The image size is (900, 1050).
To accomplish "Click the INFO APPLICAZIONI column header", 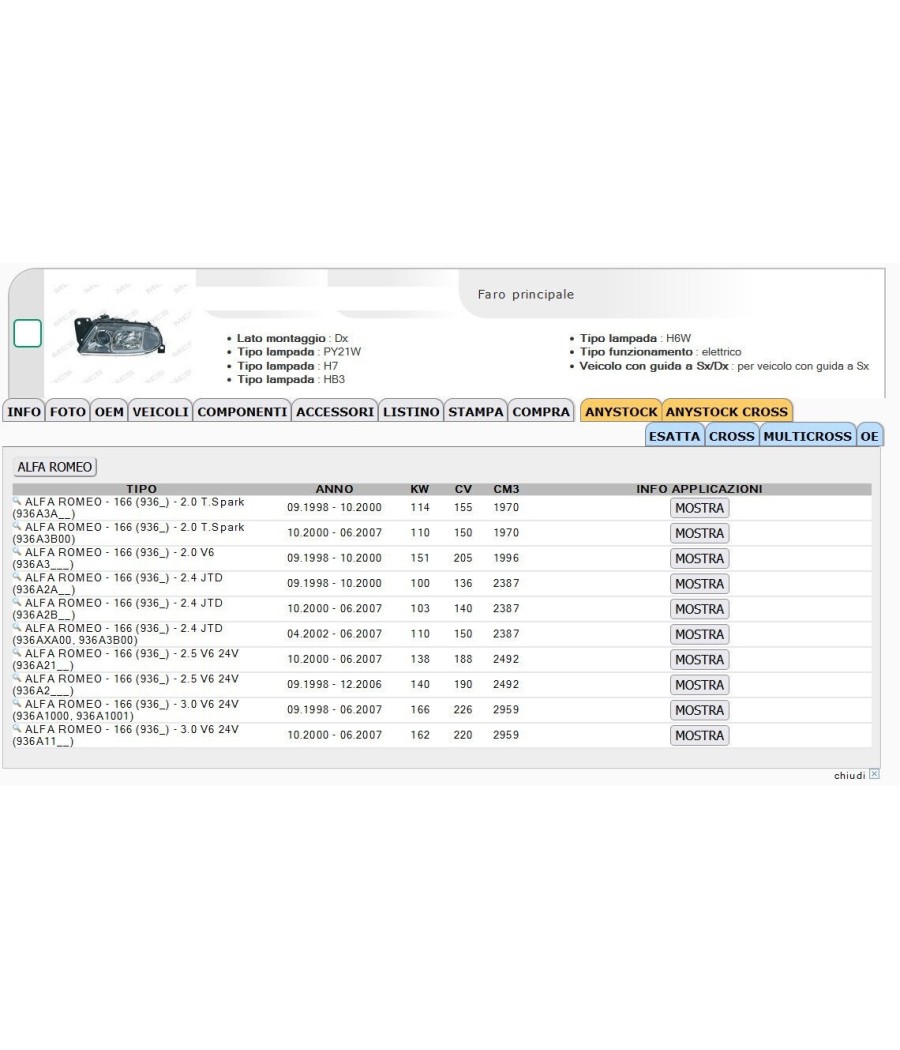I will click(x=699, y=489).
